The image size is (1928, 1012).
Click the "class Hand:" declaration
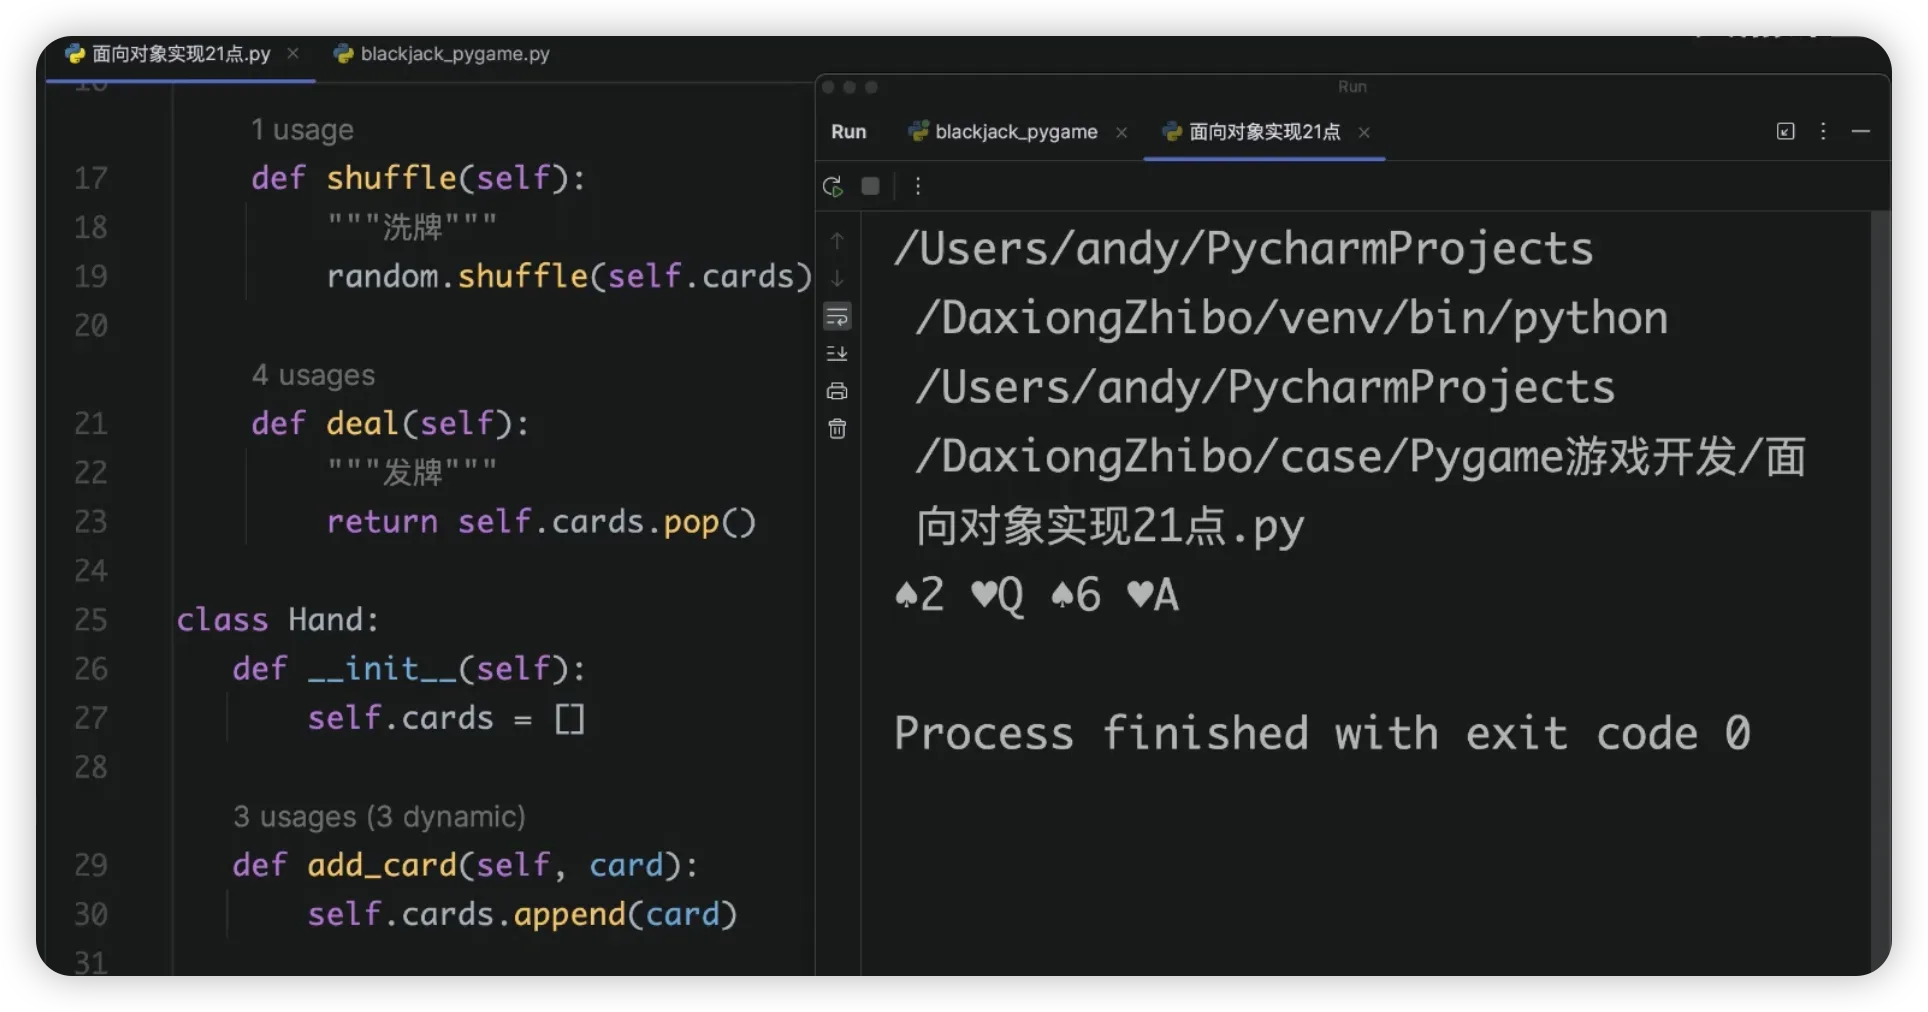point(278,620)
